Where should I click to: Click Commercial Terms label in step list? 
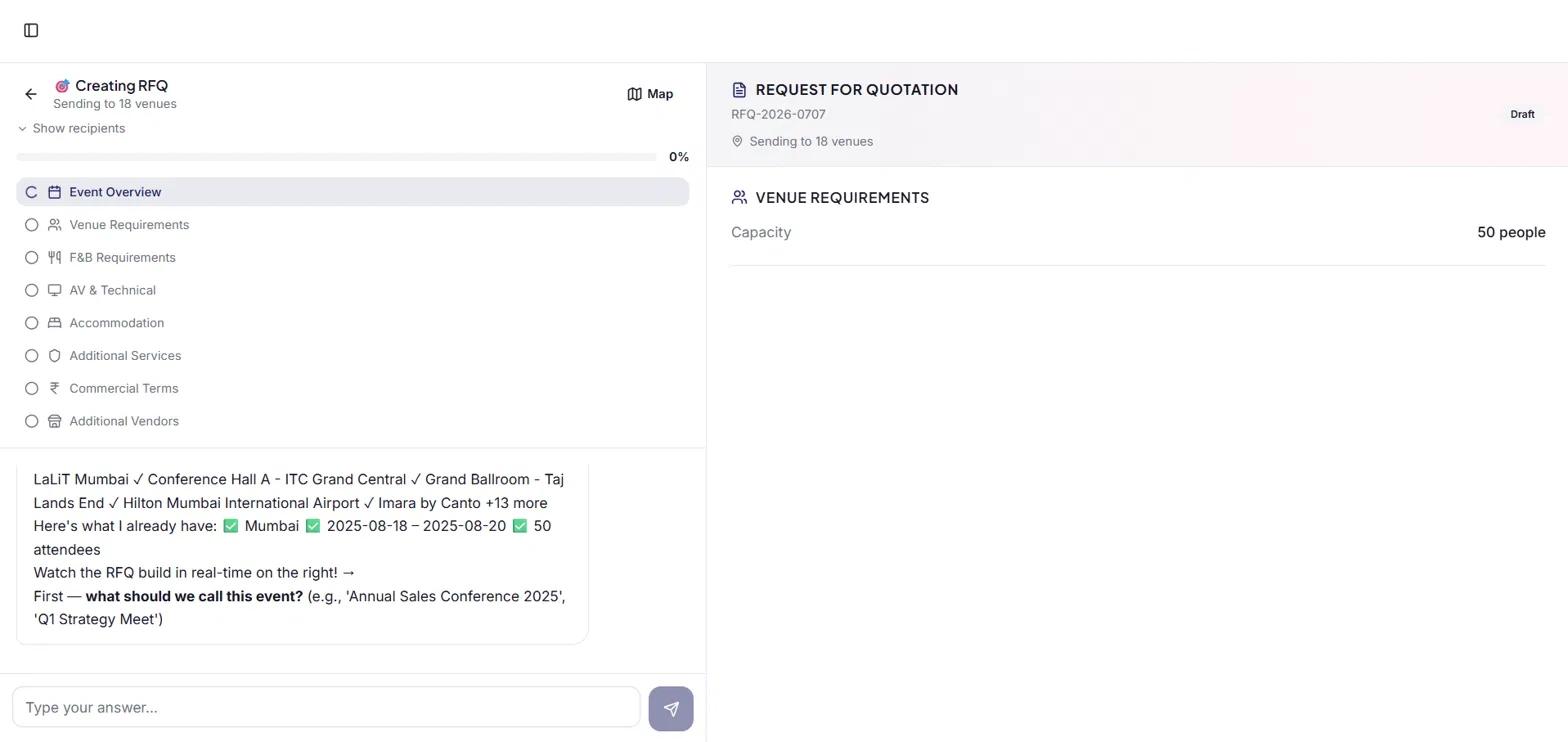pos(124,388)
